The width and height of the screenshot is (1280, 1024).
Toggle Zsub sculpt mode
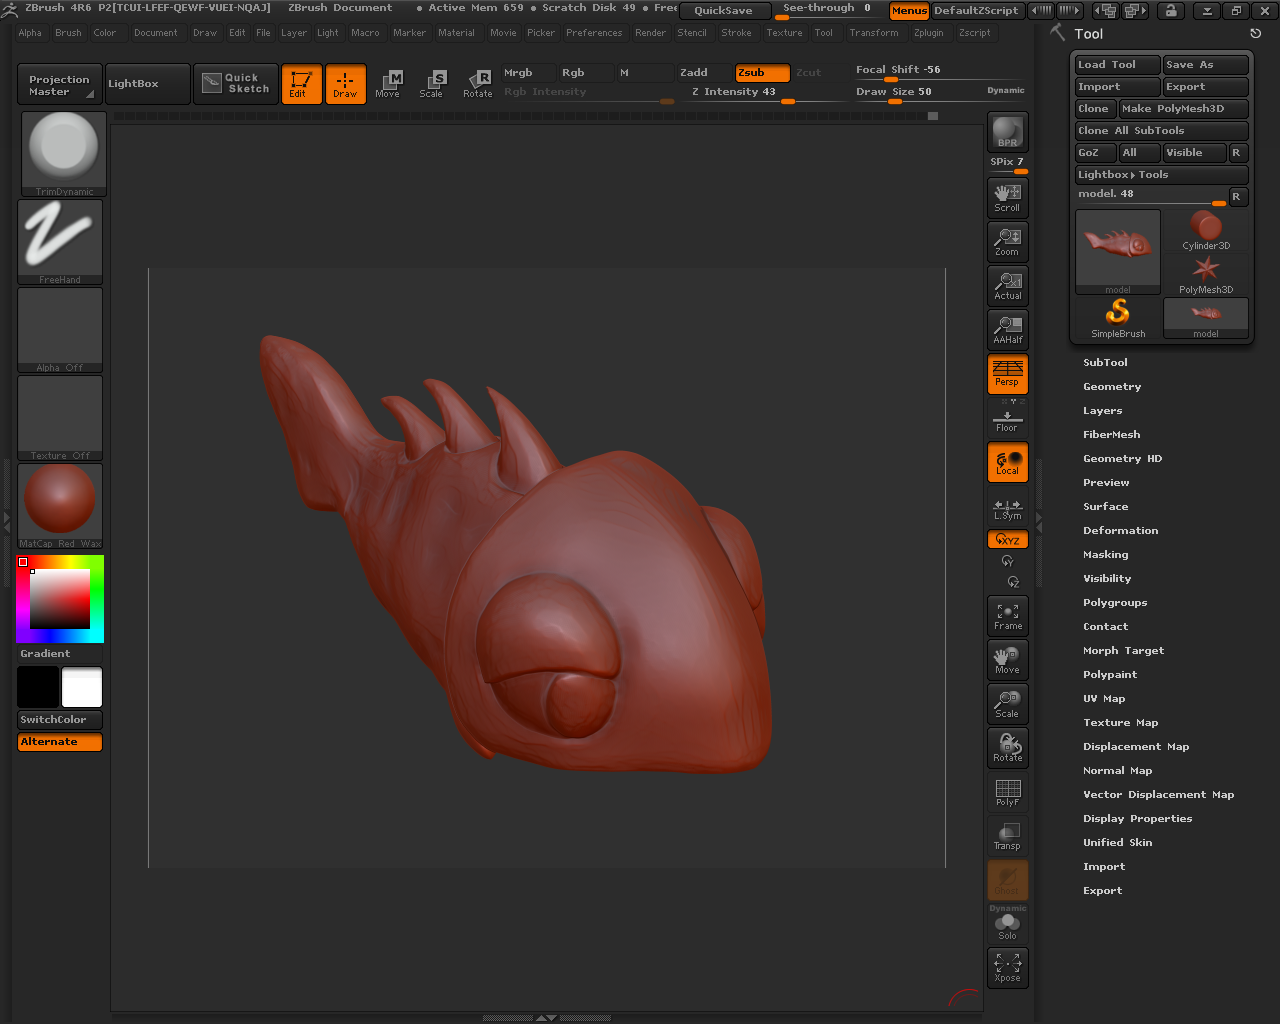[762, 73]
